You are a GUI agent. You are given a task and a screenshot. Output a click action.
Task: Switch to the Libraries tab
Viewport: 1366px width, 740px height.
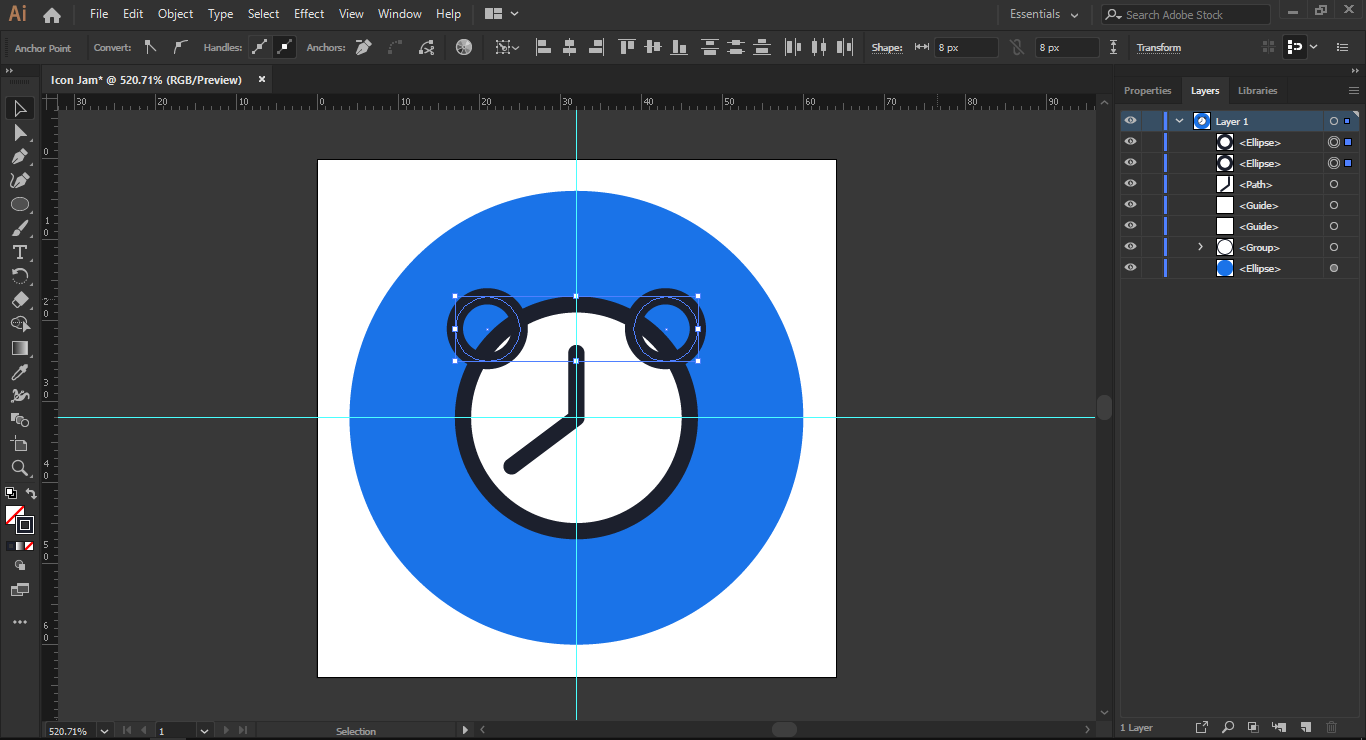[1257, 90]
